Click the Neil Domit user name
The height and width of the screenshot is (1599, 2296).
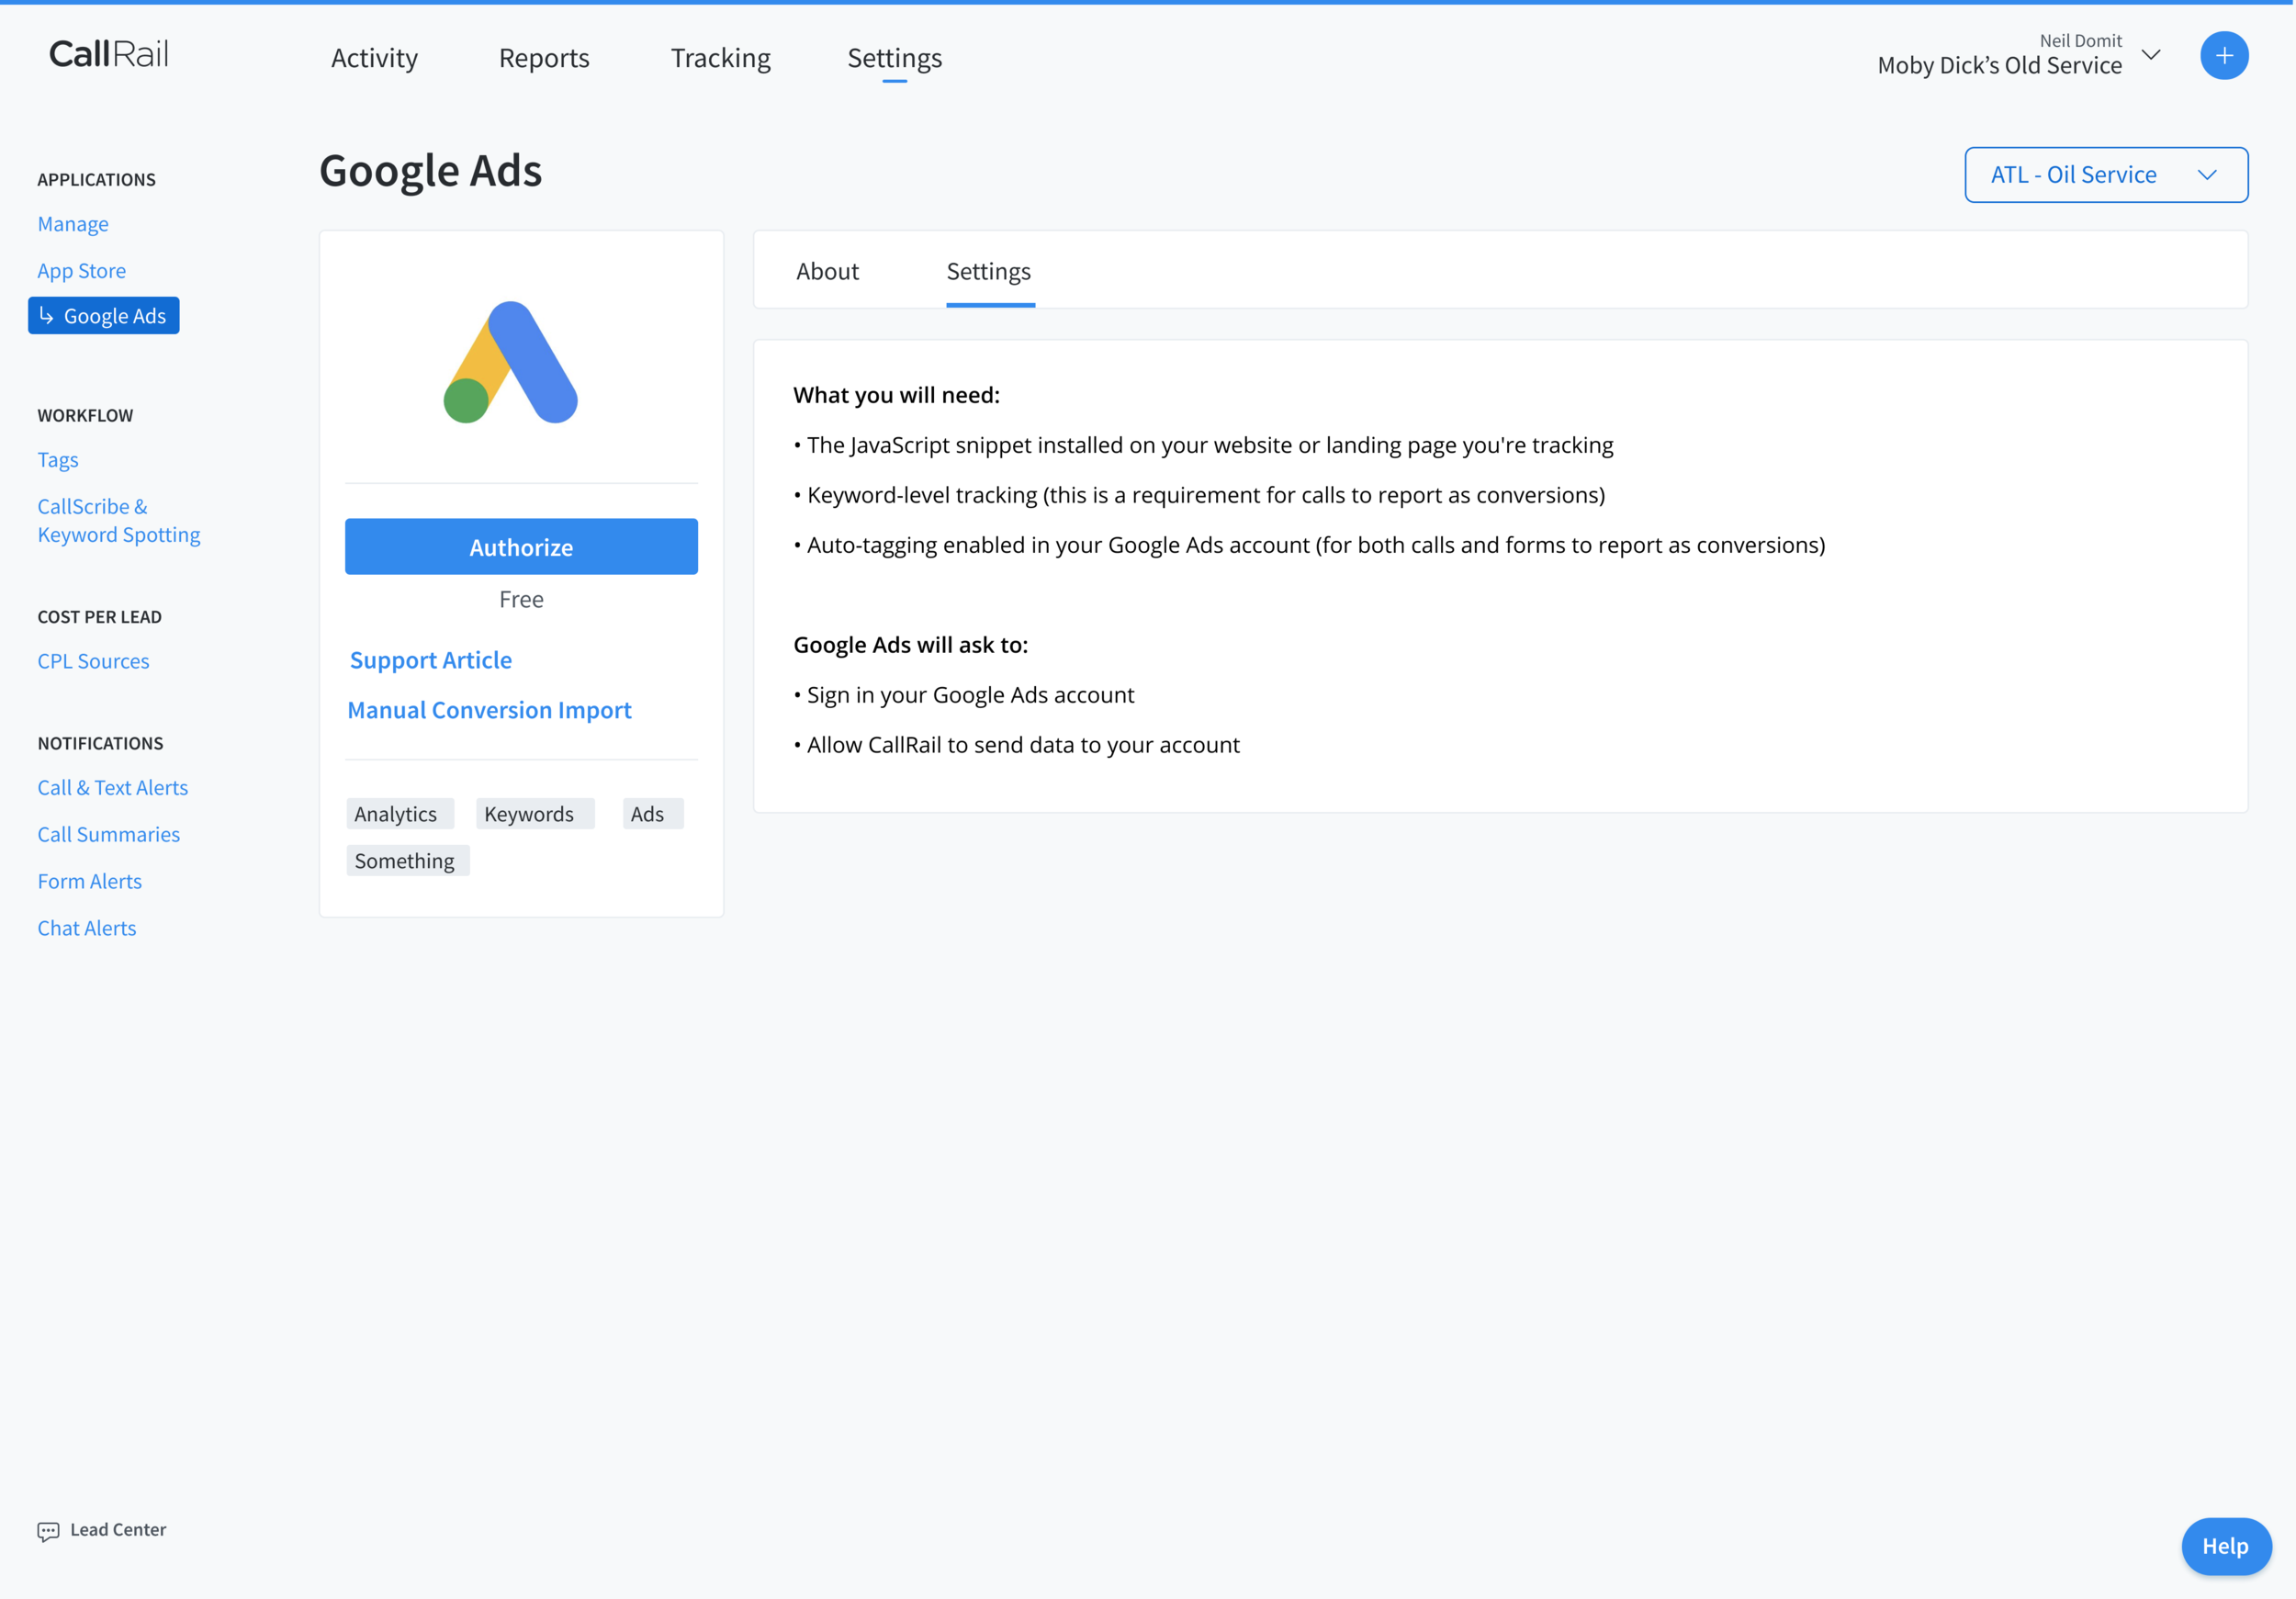click(2081, 41)
